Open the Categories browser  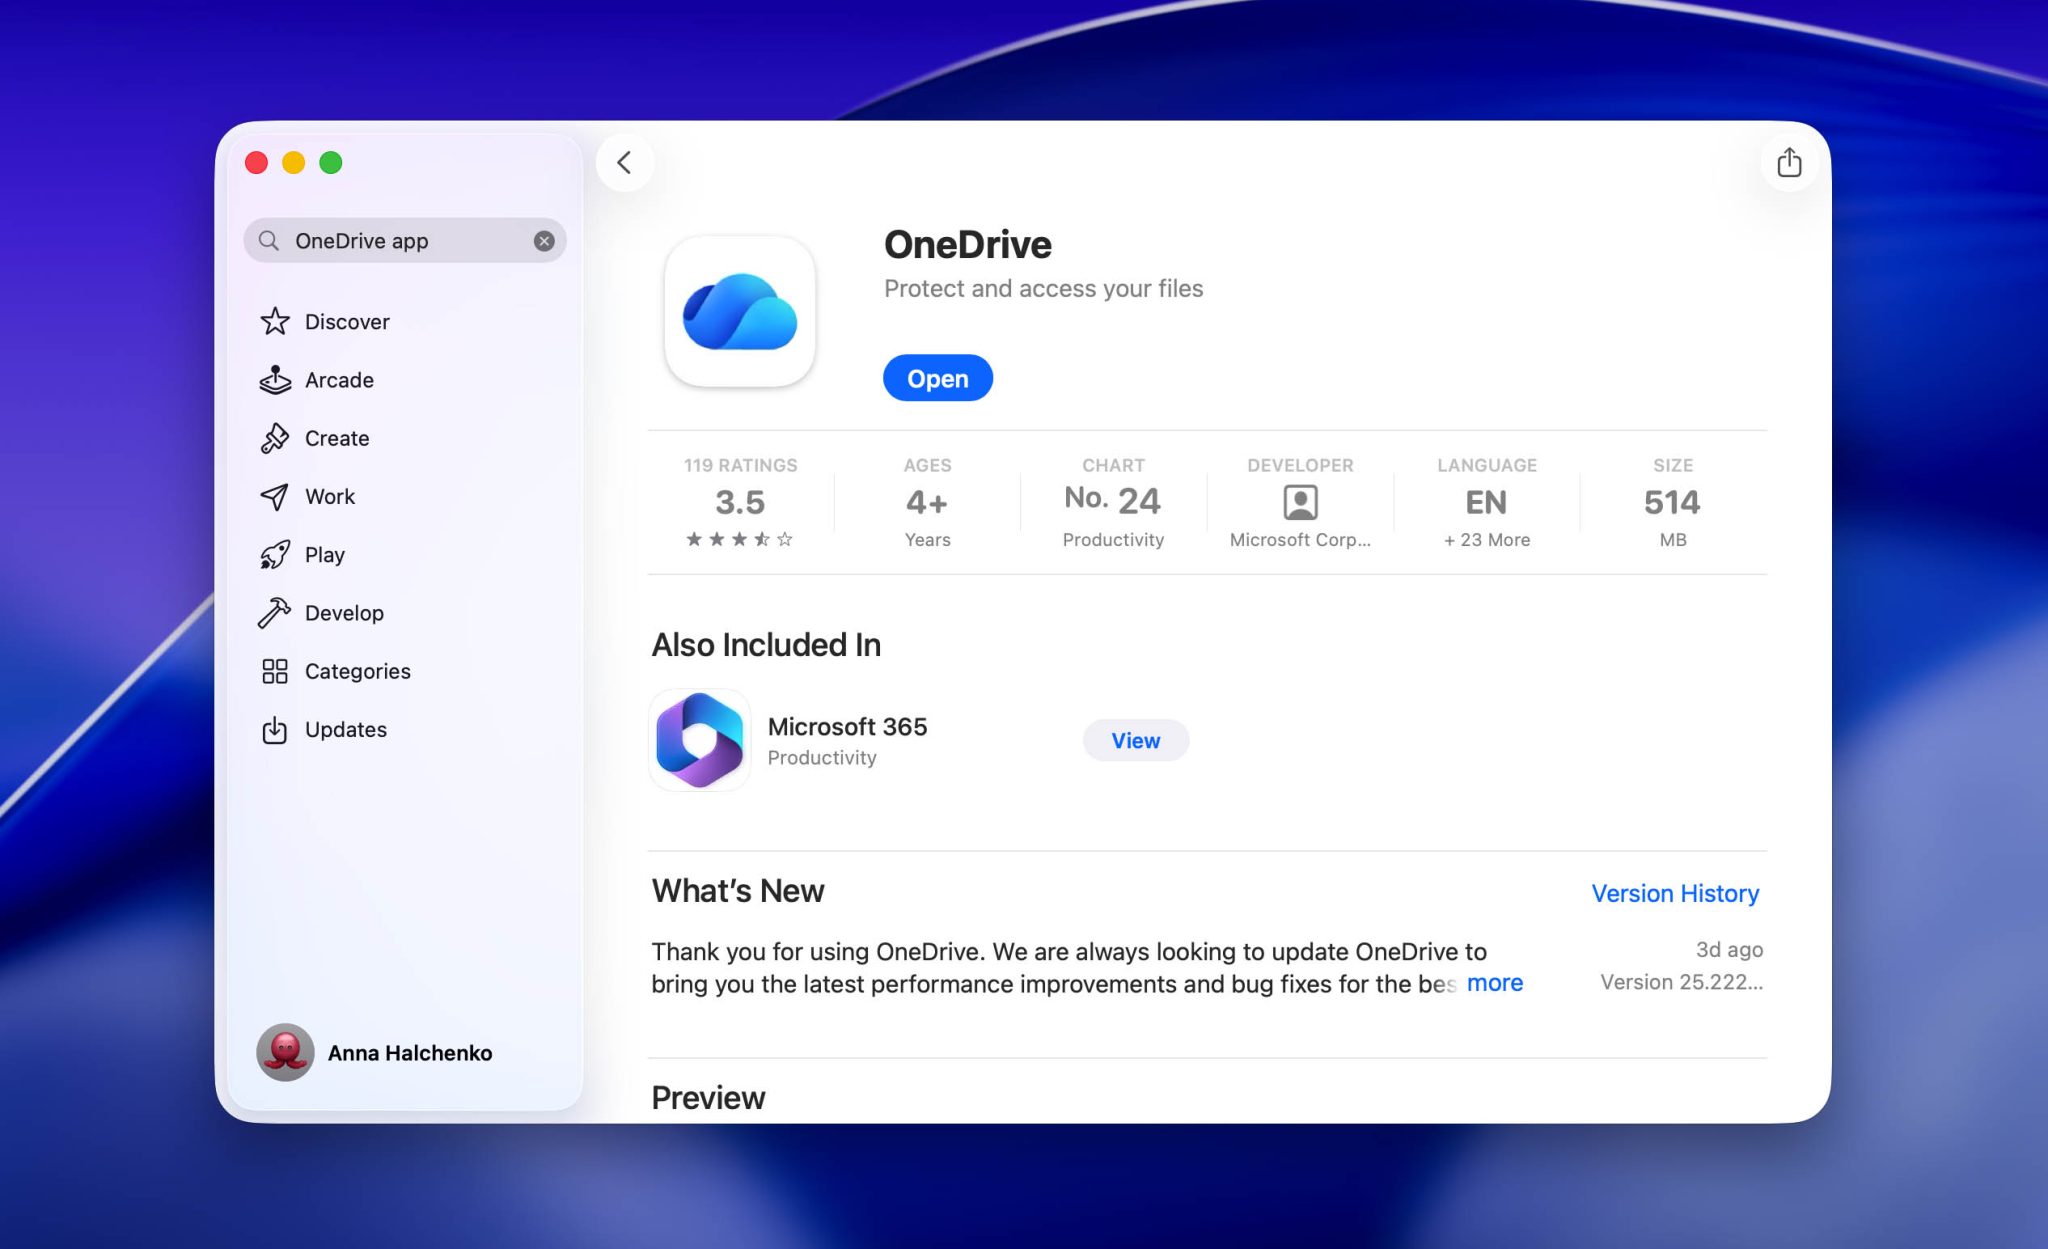[x=356, y=671]
